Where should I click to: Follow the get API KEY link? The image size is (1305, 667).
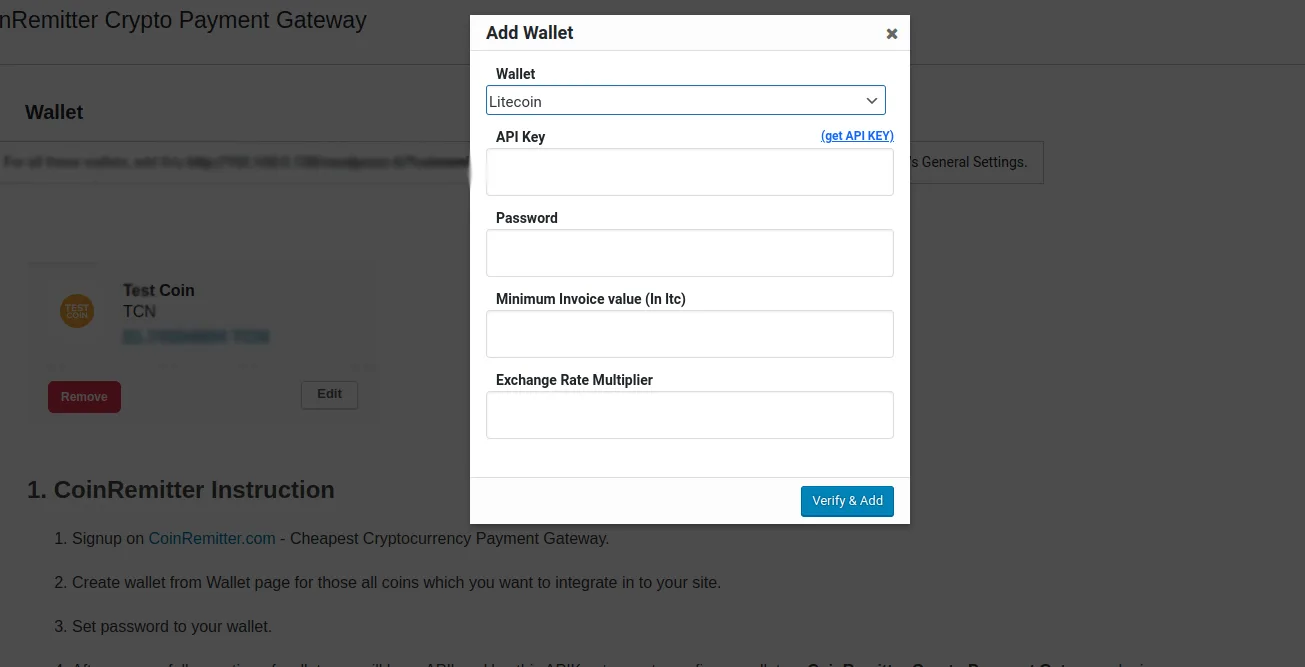coord(857,136)
